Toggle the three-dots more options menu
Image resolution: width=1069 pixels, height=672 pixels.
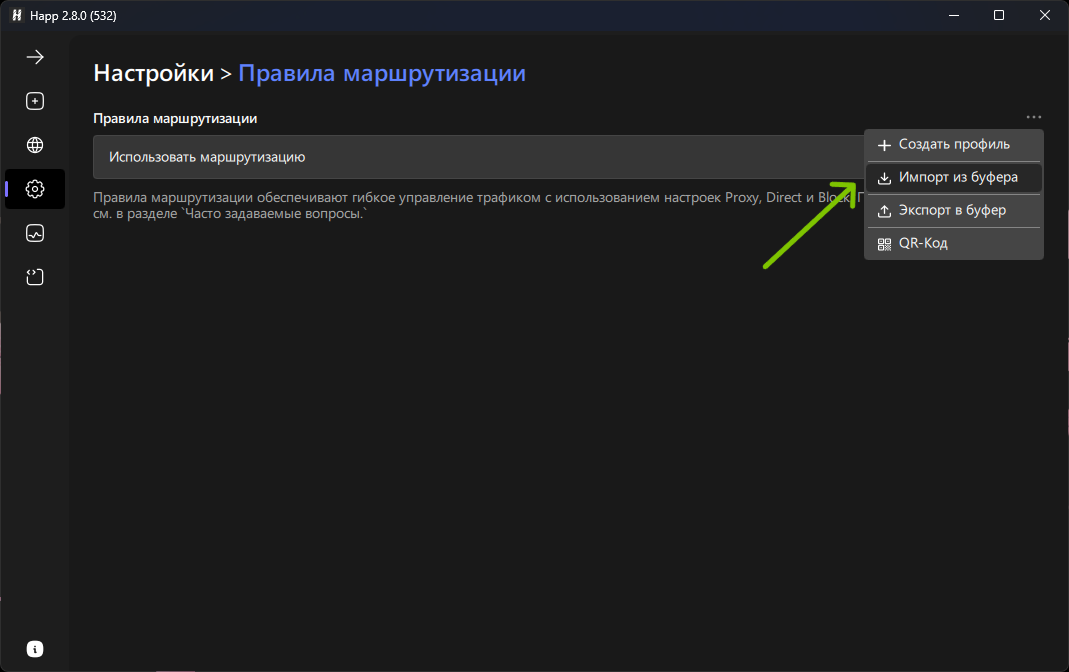click(1033, 118)
